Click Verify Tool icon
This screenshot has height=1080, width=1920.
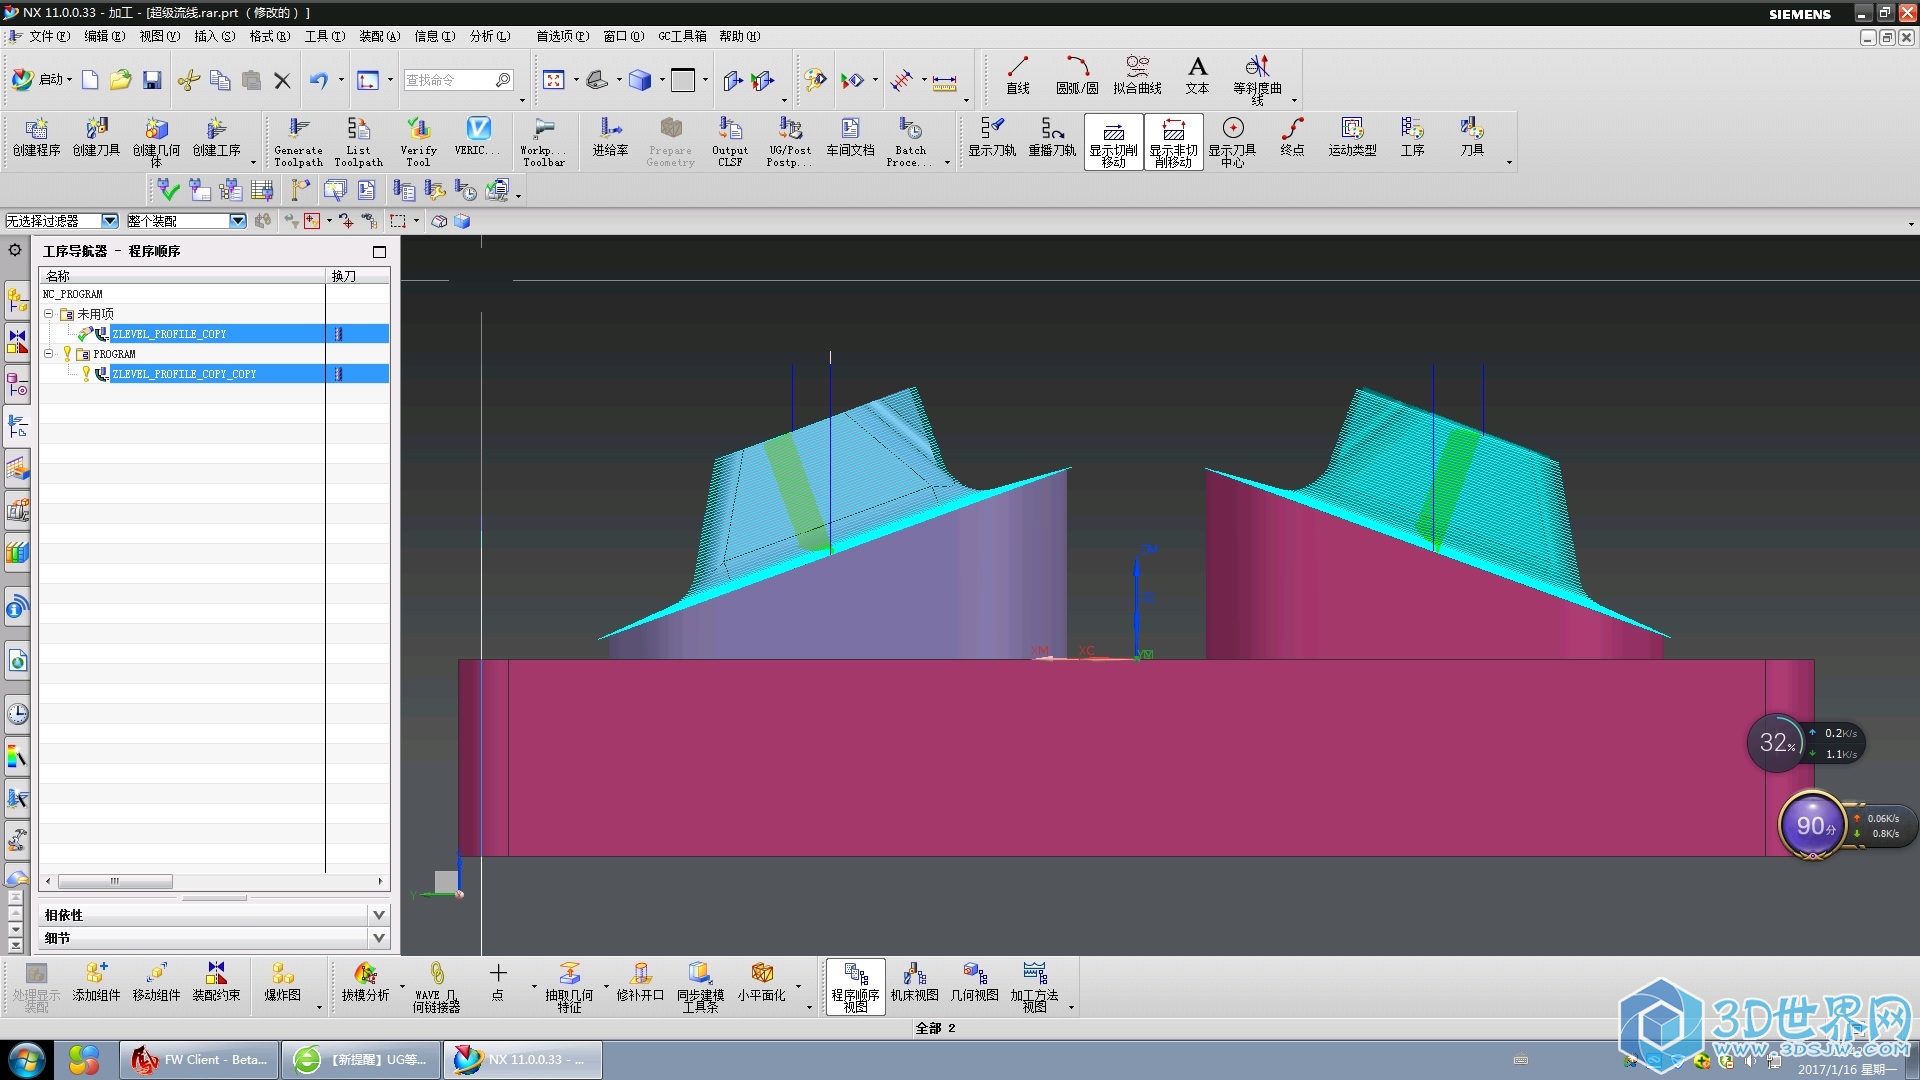tap(418, 141)
